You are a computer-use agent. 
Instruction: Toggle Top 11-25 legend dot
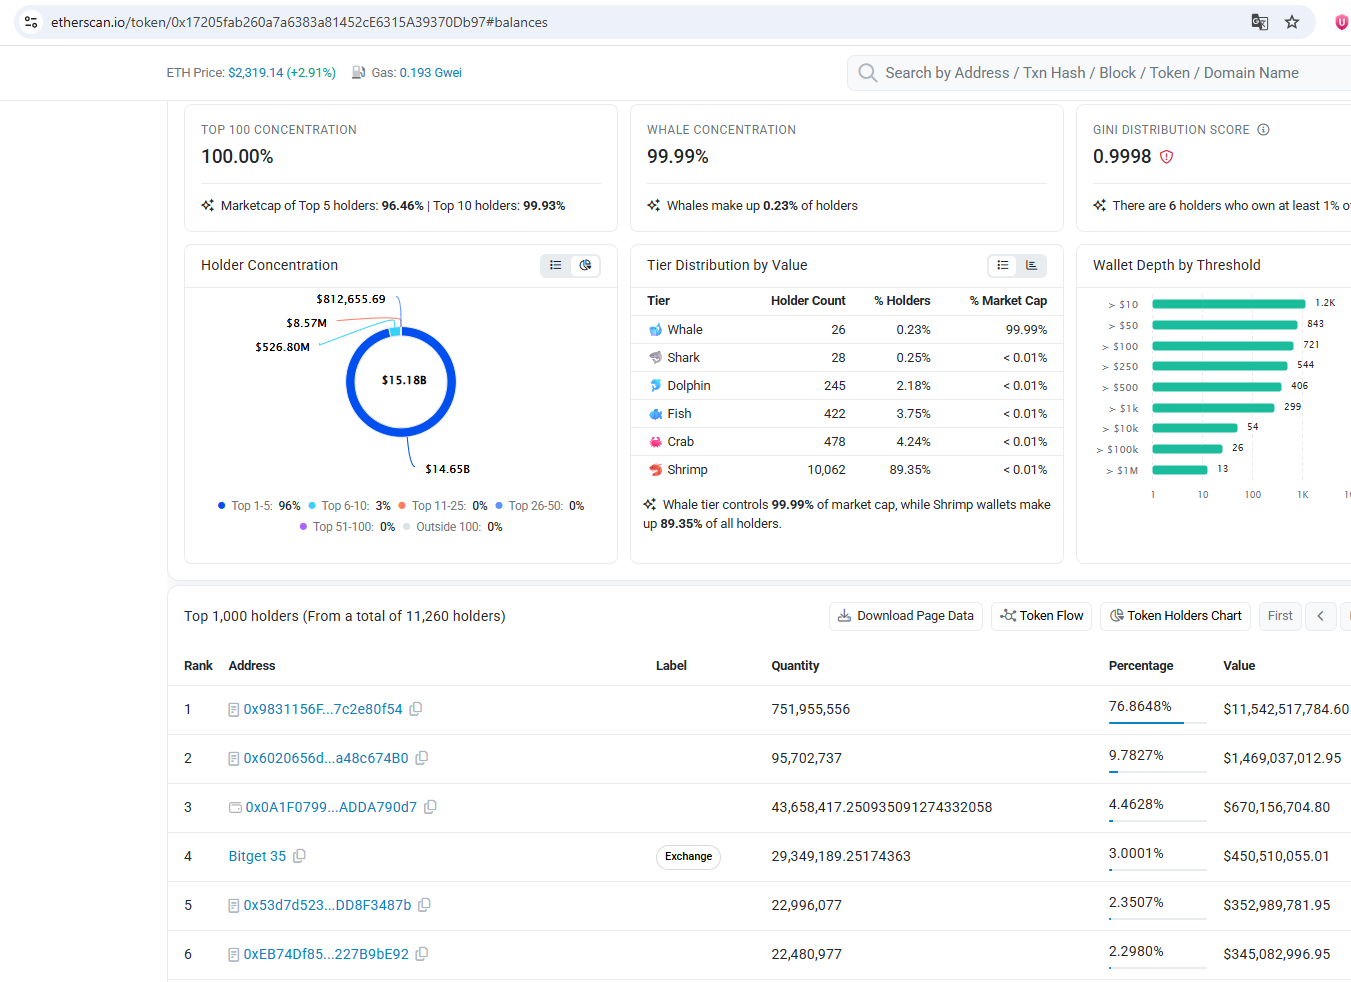point(402,506)
